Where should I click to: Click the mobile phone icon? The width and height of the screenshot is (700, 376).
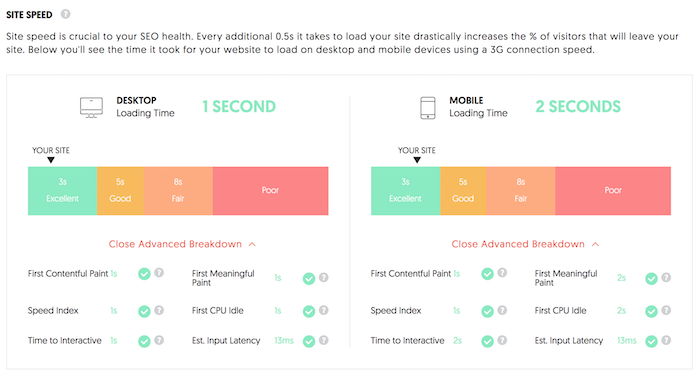[x=428, y=108]
